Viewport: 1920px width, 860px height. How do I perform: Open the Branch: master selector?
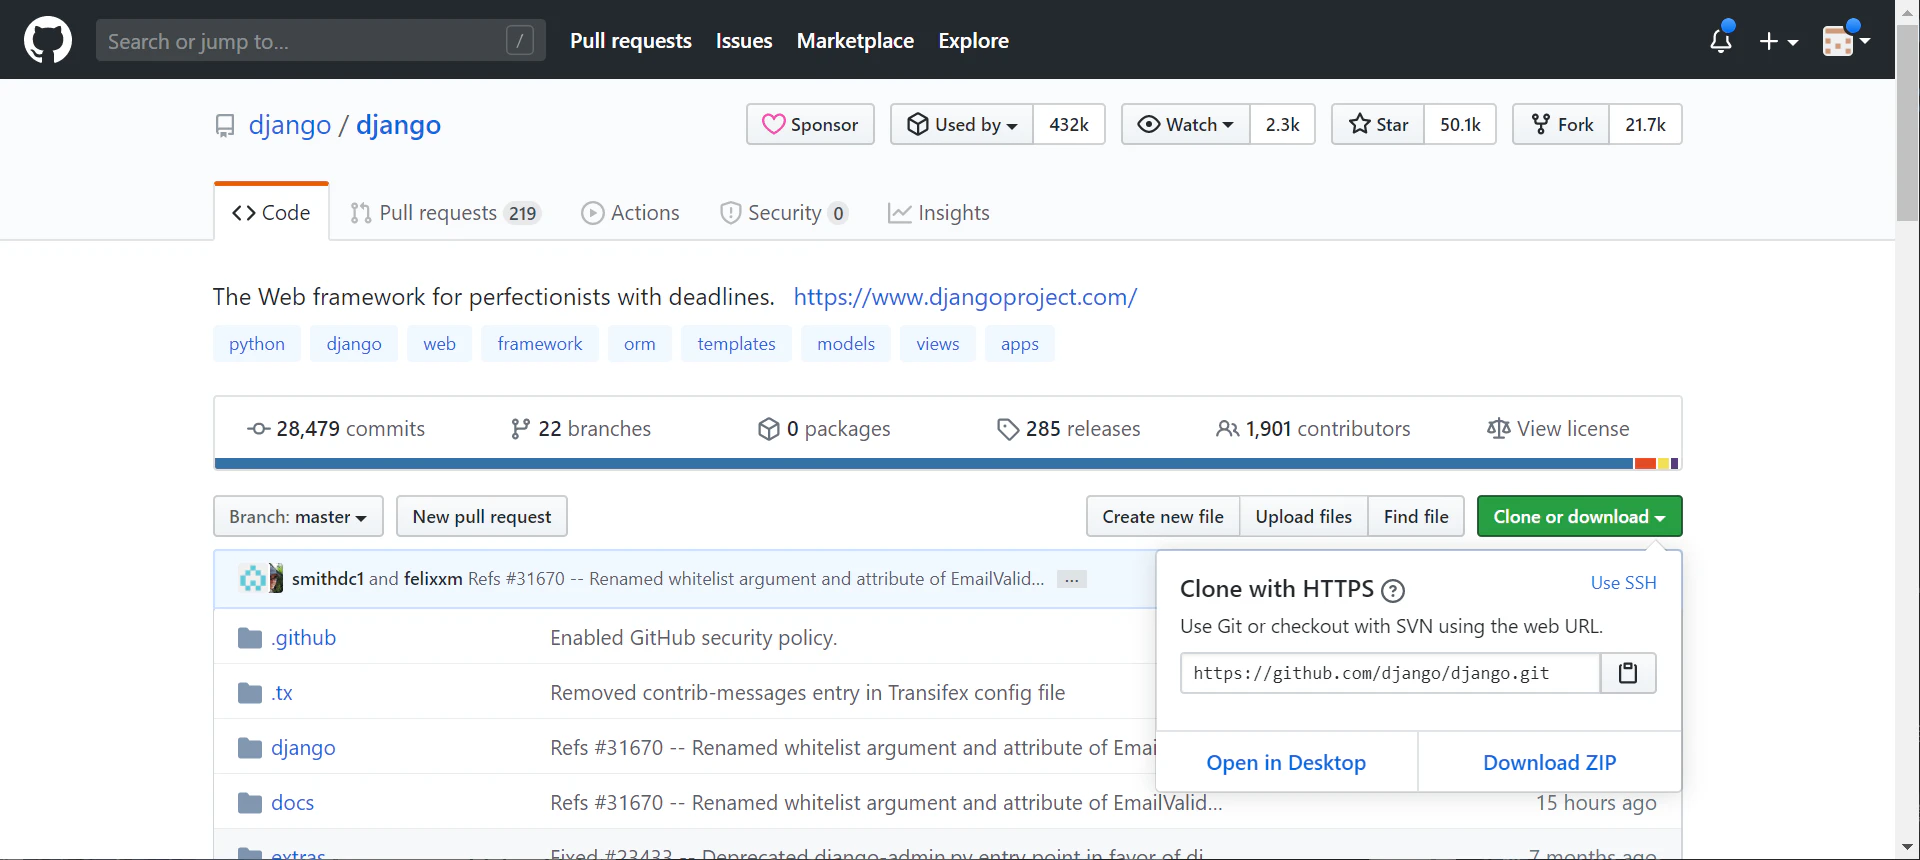point(298,516)
